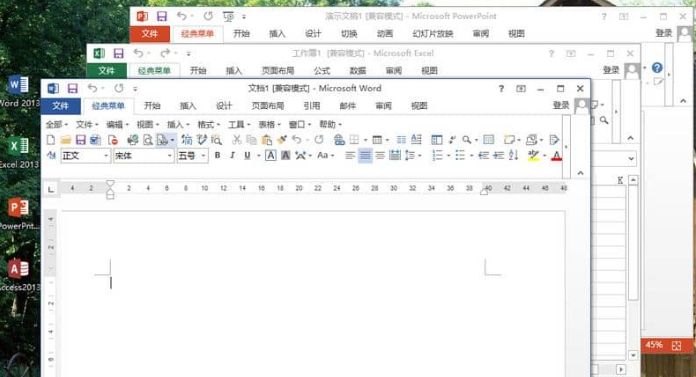
Task: Open the 正文 style dropdown
Action: [106, 155]
